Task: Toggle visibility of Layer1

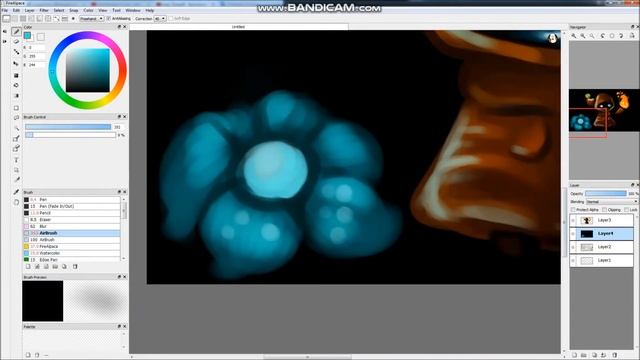Action: [x=573, y=260]
